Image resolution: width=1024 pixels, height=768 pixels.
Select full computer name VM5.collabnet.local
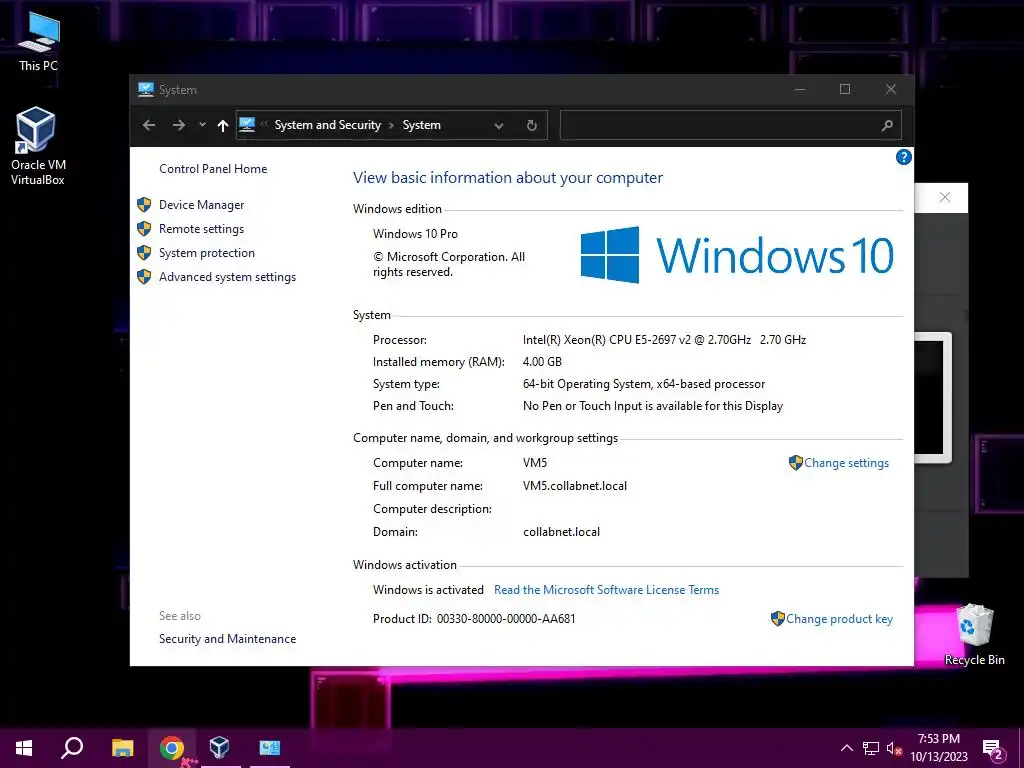pyautogui.click(x=575, y=486)
